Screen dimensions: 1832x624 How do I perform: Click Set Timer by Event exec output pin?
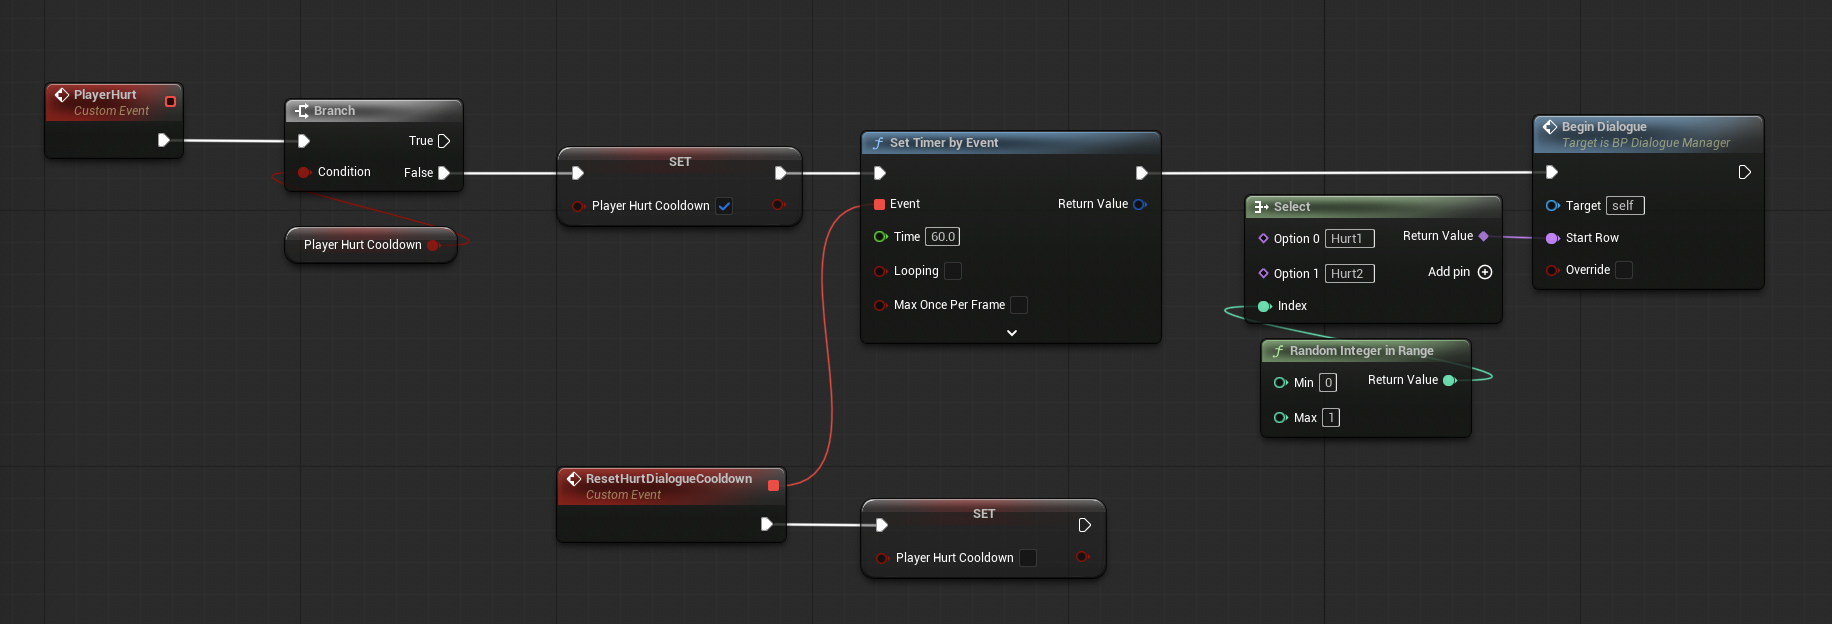pos(1141,173)
